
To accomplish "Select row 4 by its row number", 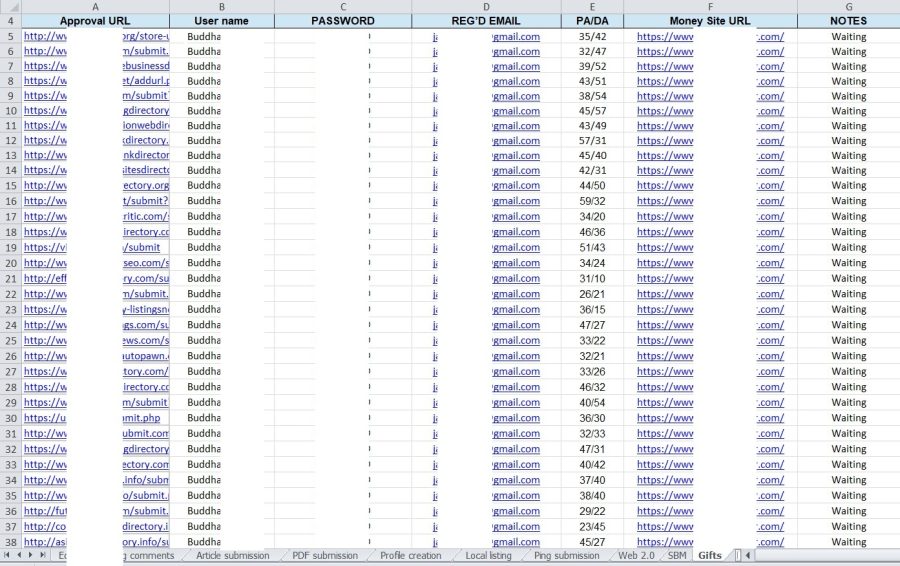I will (10, 21).
